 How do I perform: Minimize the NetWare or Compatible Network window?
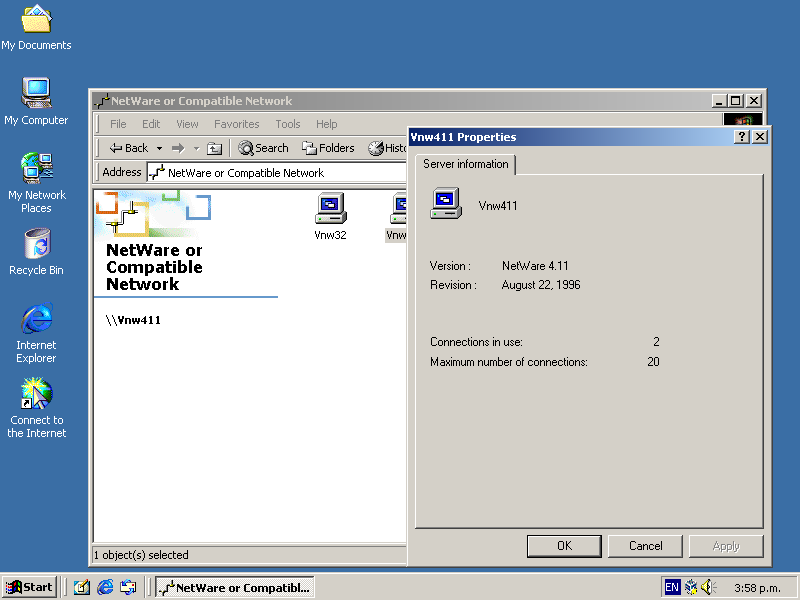click(719, 101)
